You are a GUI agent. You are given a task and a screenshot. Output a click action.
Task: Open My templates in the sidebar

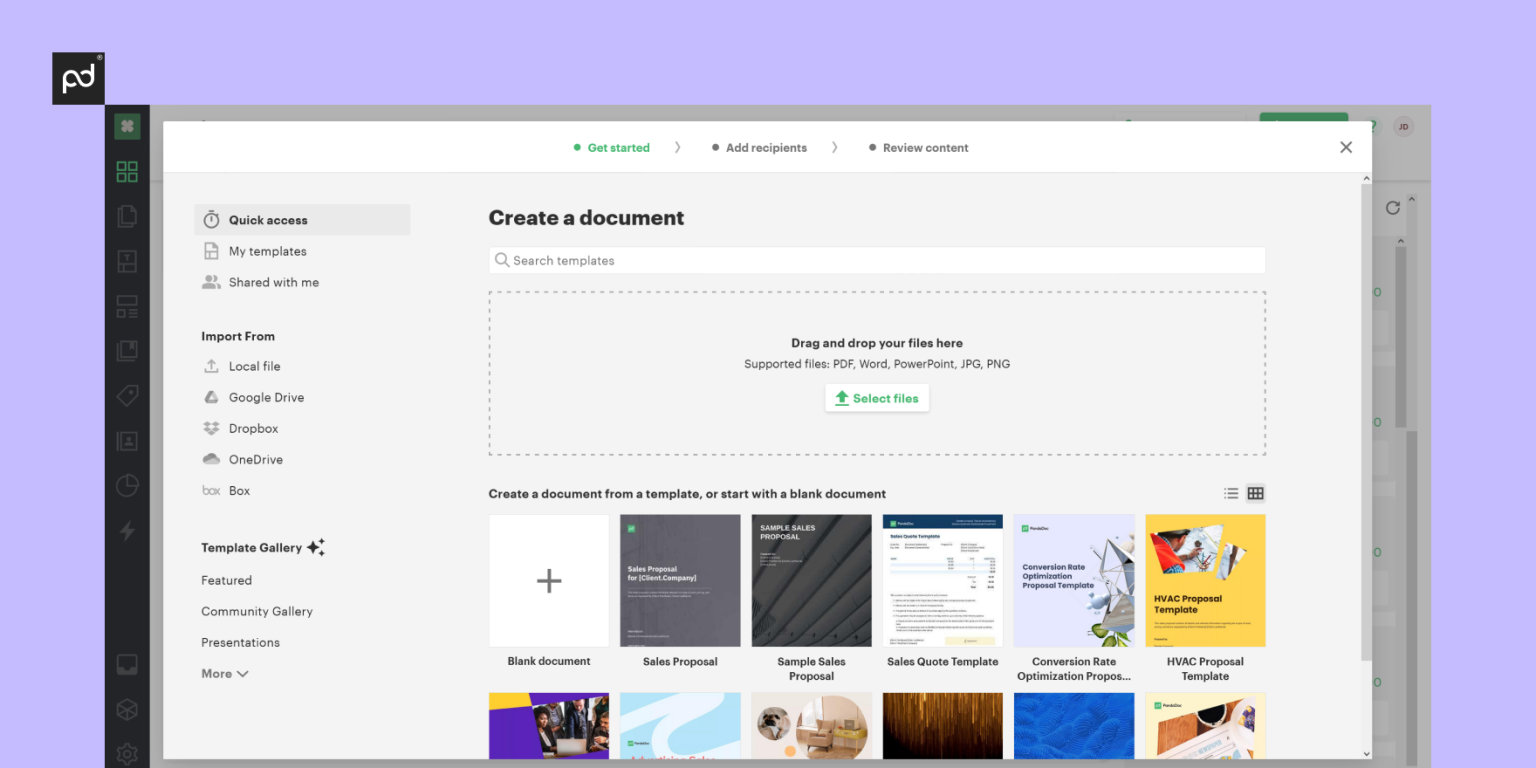click(267, 251)
